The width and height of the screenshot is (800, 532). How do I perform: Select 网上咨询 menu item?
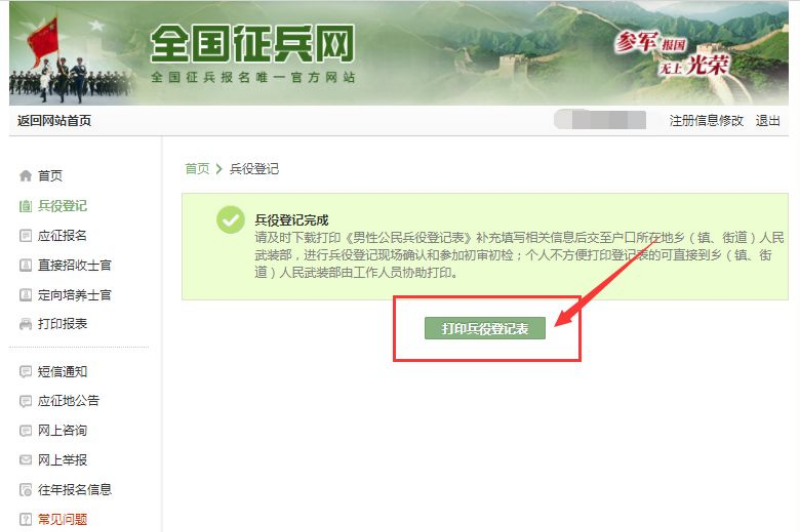62,430
